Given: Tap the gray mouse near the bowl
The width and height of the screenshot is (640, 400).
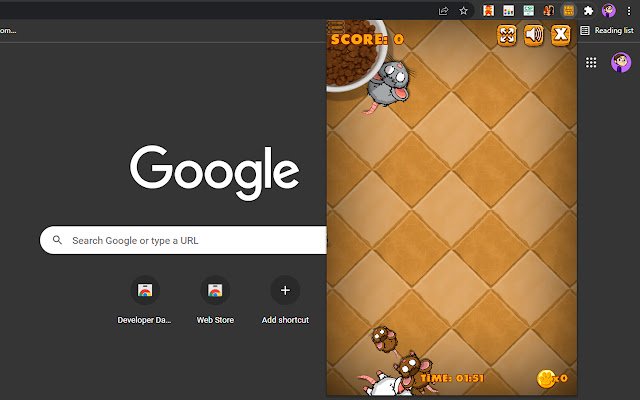Looking at the screenshot, I should (388, 86).
